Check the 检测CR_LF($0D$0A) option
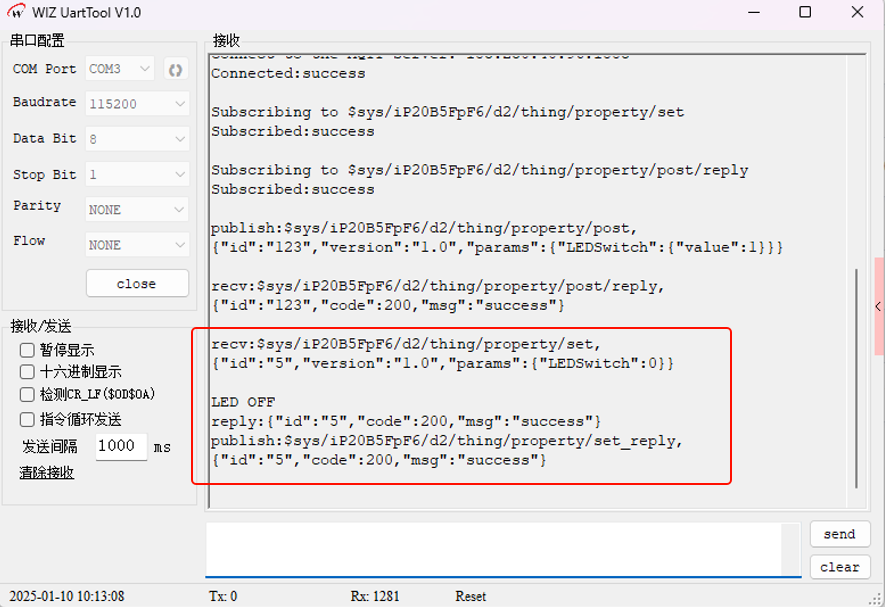Image resolution: width=885 pixels, height=607 pixels. [x=28, y=395]
